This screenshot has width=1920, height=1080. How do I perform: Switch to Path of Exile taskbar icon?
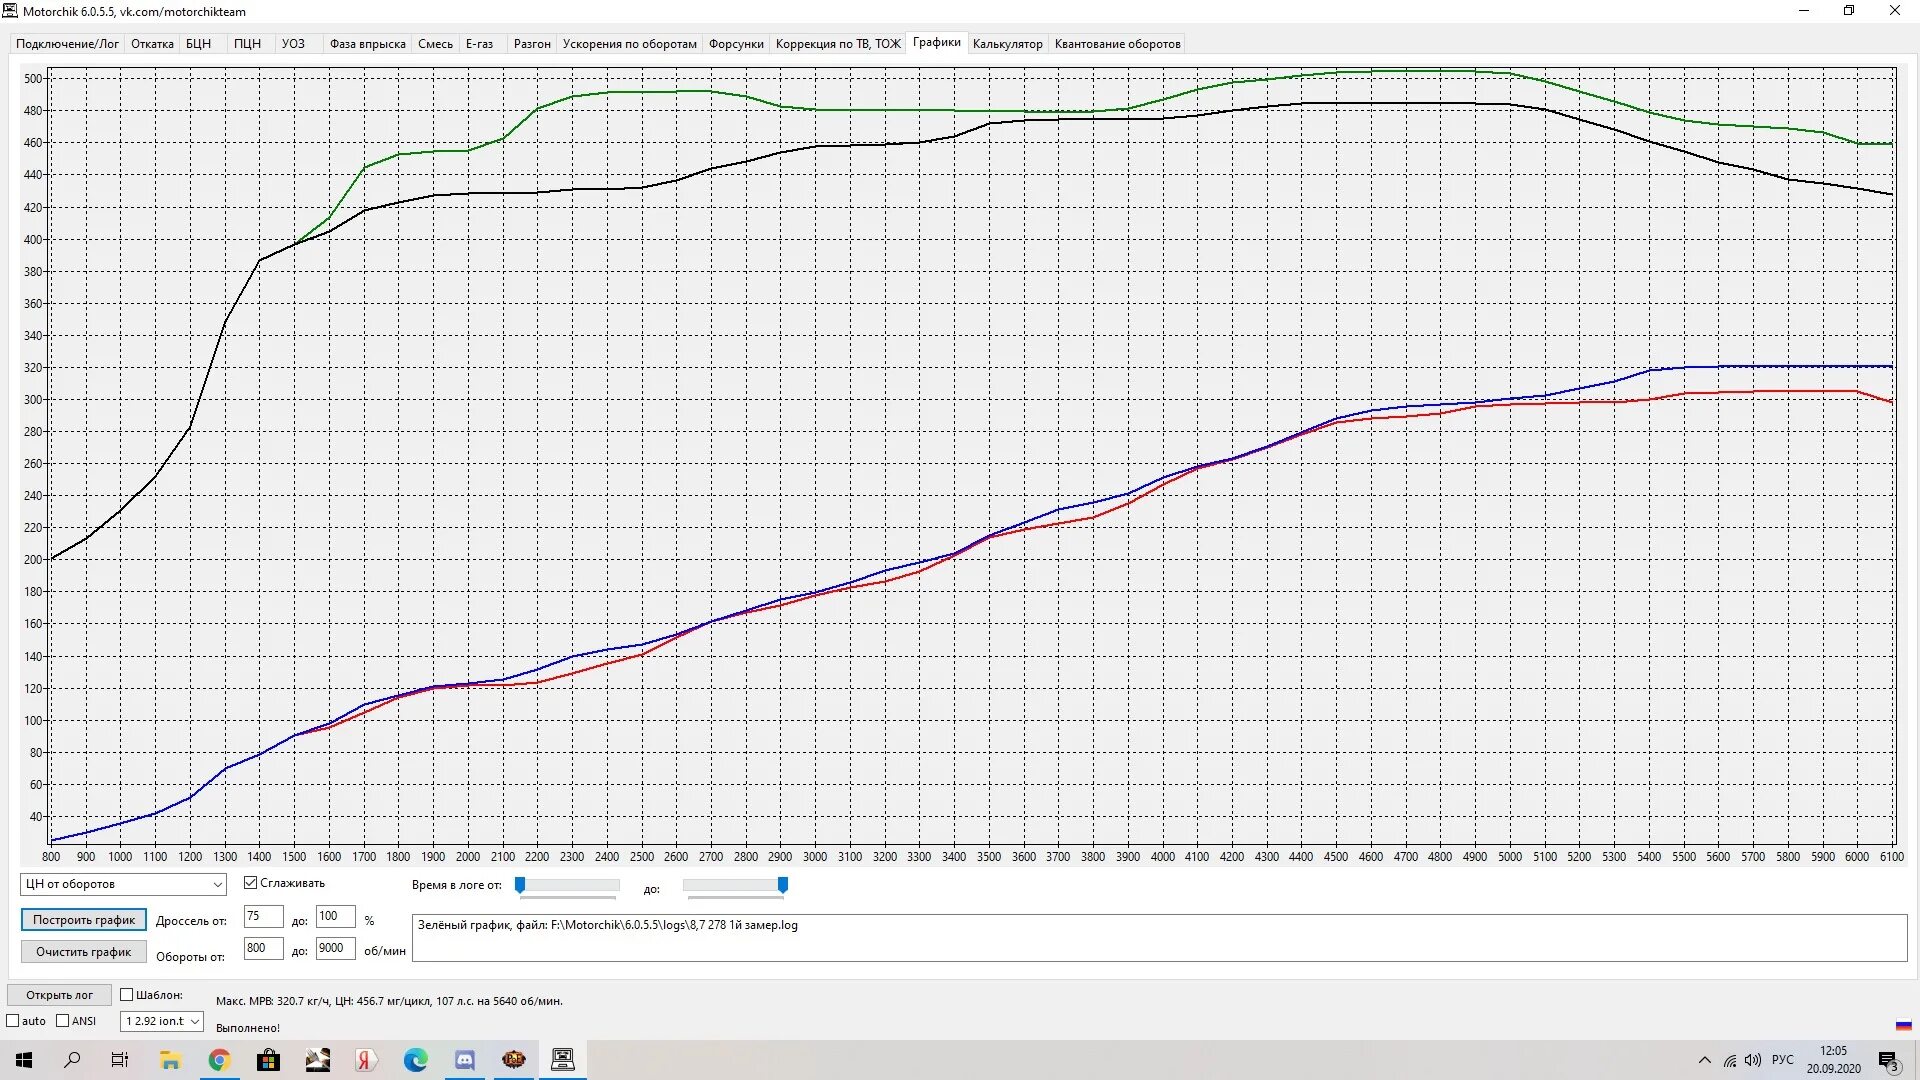click(514, 1060)
